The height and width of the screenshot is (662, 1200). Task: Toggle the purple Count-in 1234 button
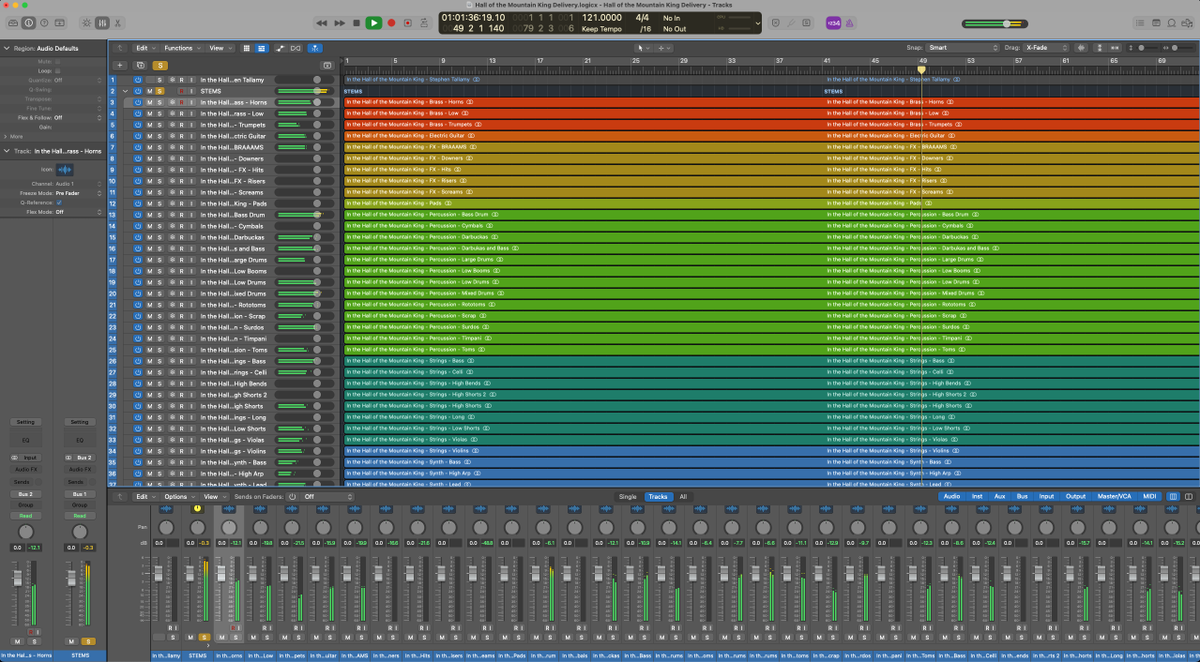[834, 23]
